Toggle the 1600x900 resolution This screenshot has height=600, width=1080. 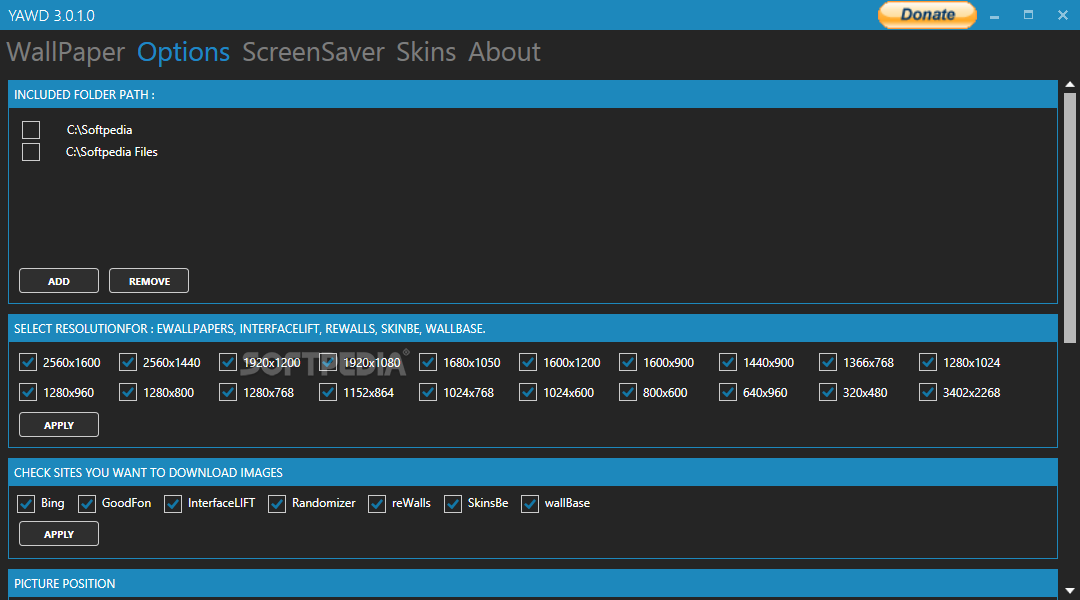[628, 362]
